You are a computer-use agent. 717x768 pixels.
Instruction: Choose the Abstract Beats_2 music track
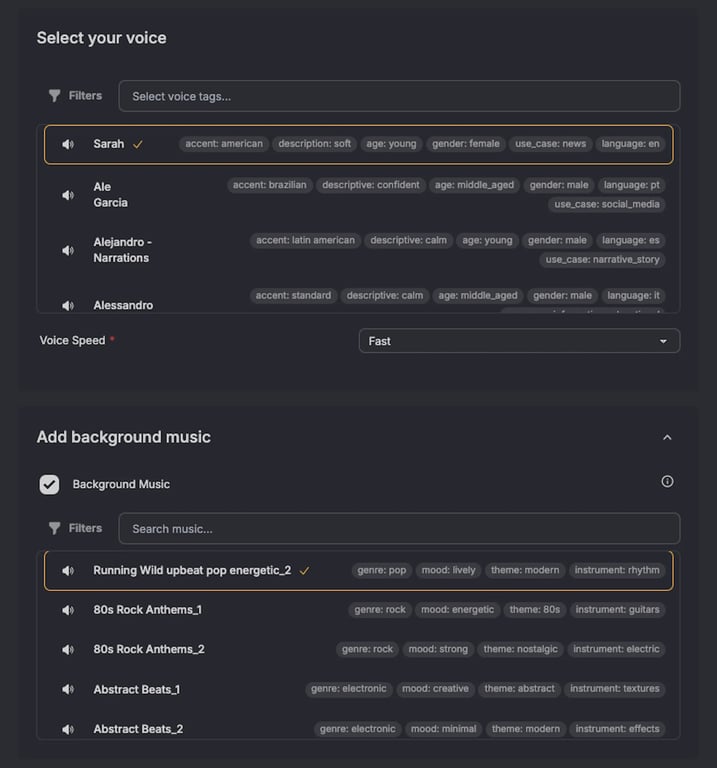tap(138, 729)
